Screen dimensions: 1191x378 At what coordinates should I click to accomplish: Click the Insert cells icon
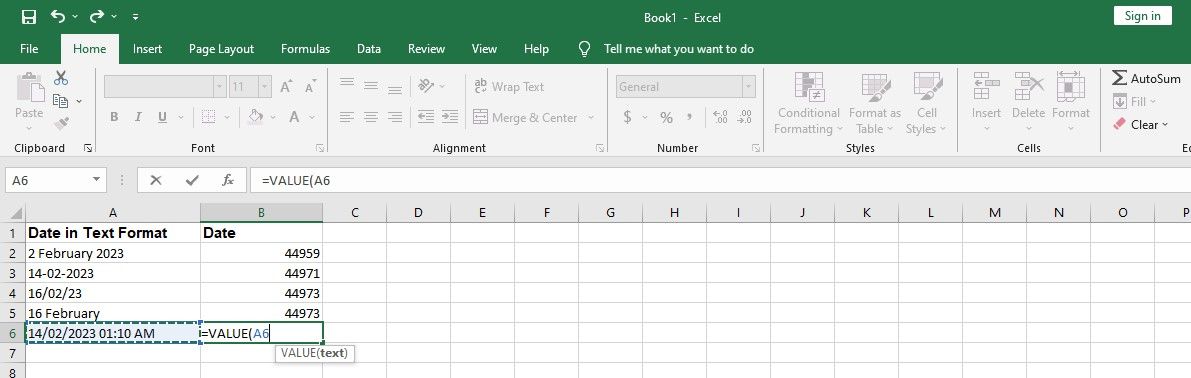986,86
